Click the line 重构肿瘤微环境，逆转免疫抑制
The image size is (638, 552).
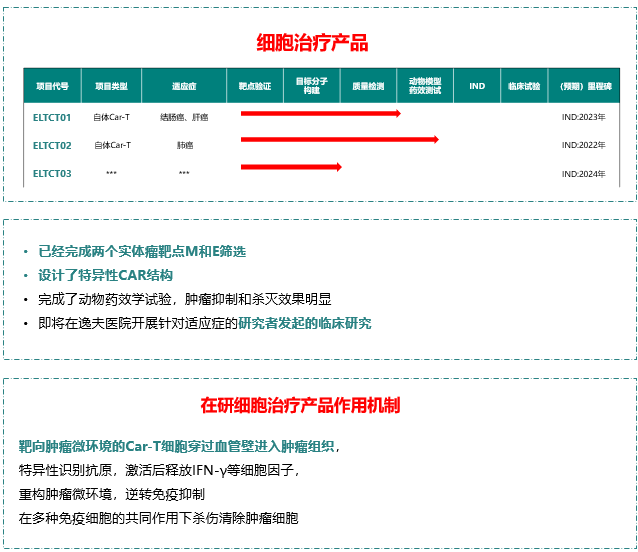(x=112, y=494)
